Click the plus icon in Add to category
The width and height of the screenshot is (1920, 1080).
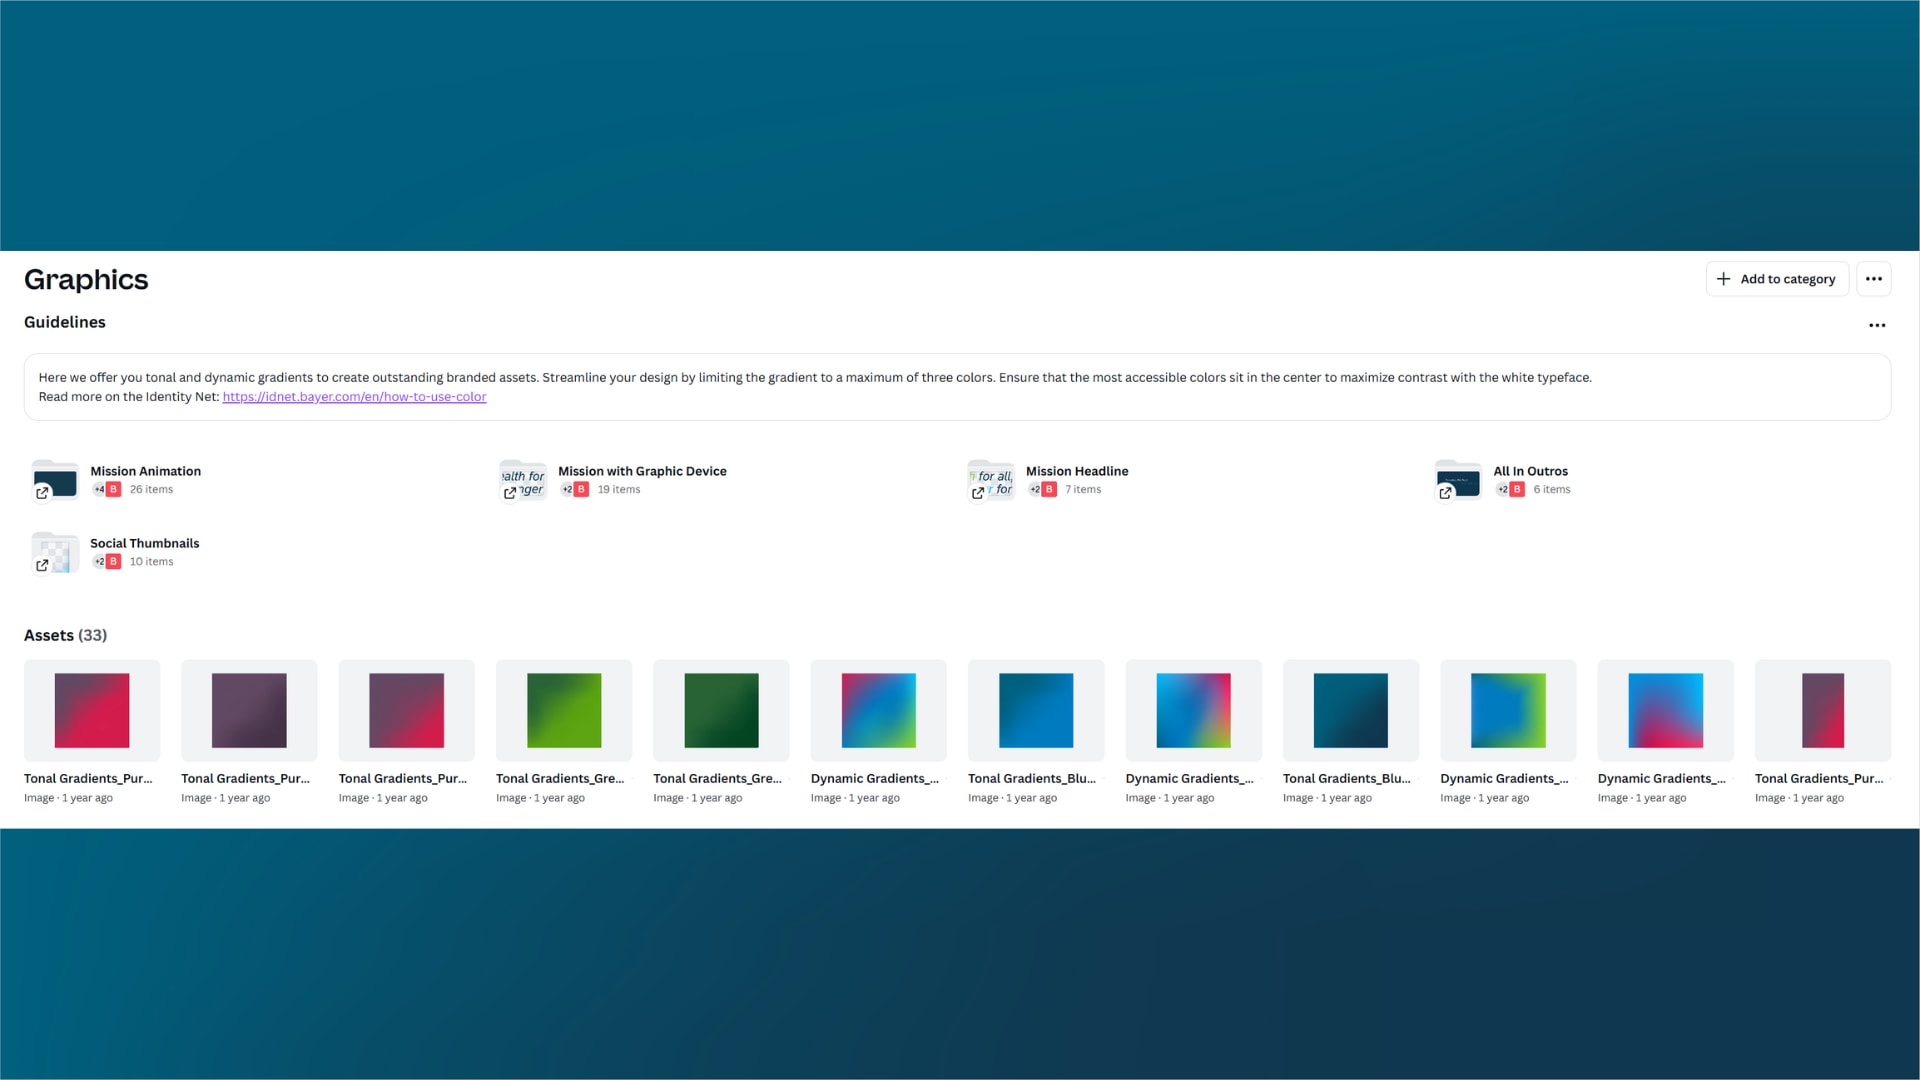pyautogui.click(x=1723, y=279)
